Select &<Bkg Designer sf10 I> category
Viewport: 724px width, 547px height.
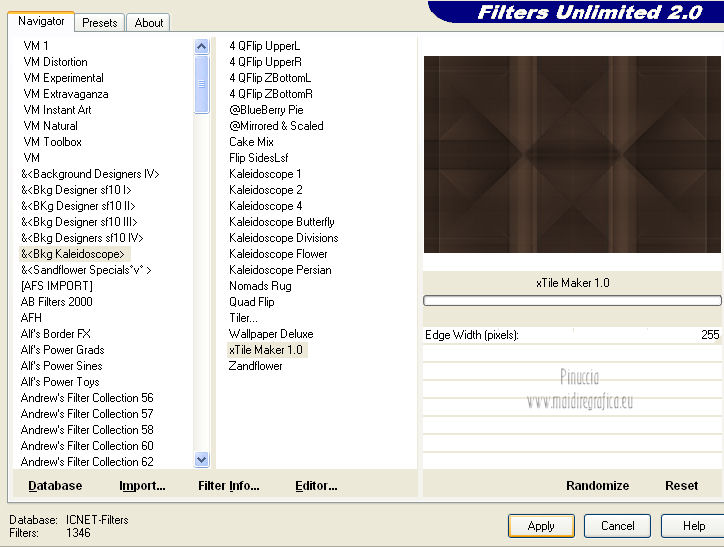(x=76, y=190)
